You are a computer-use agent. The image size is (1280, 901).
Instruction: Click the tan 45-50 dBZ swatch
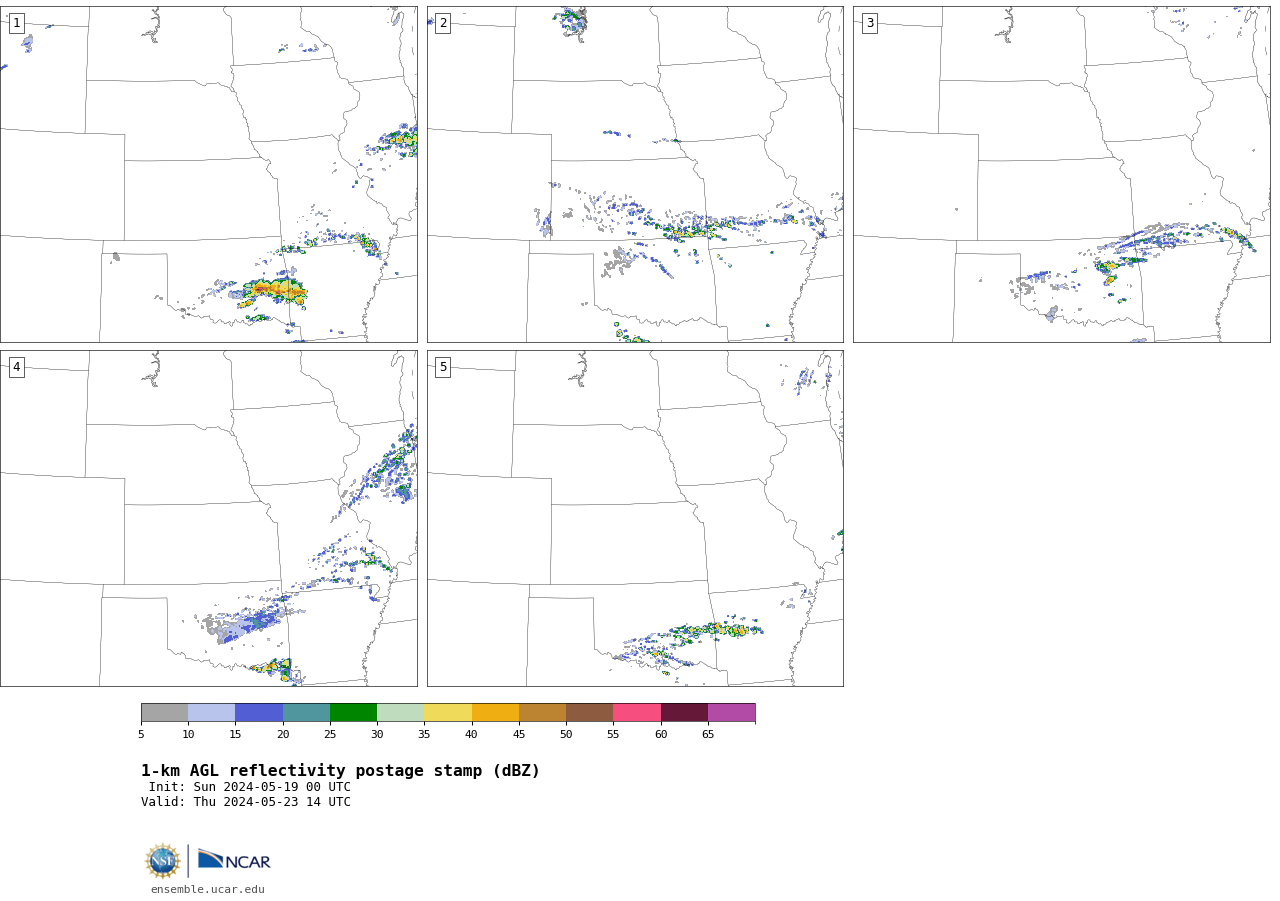tap(542, 713)
